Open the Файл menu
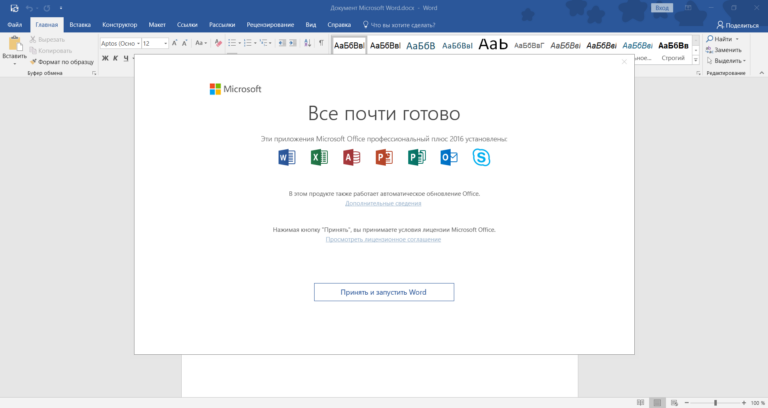Screen dimensions: 768x408 15,24
